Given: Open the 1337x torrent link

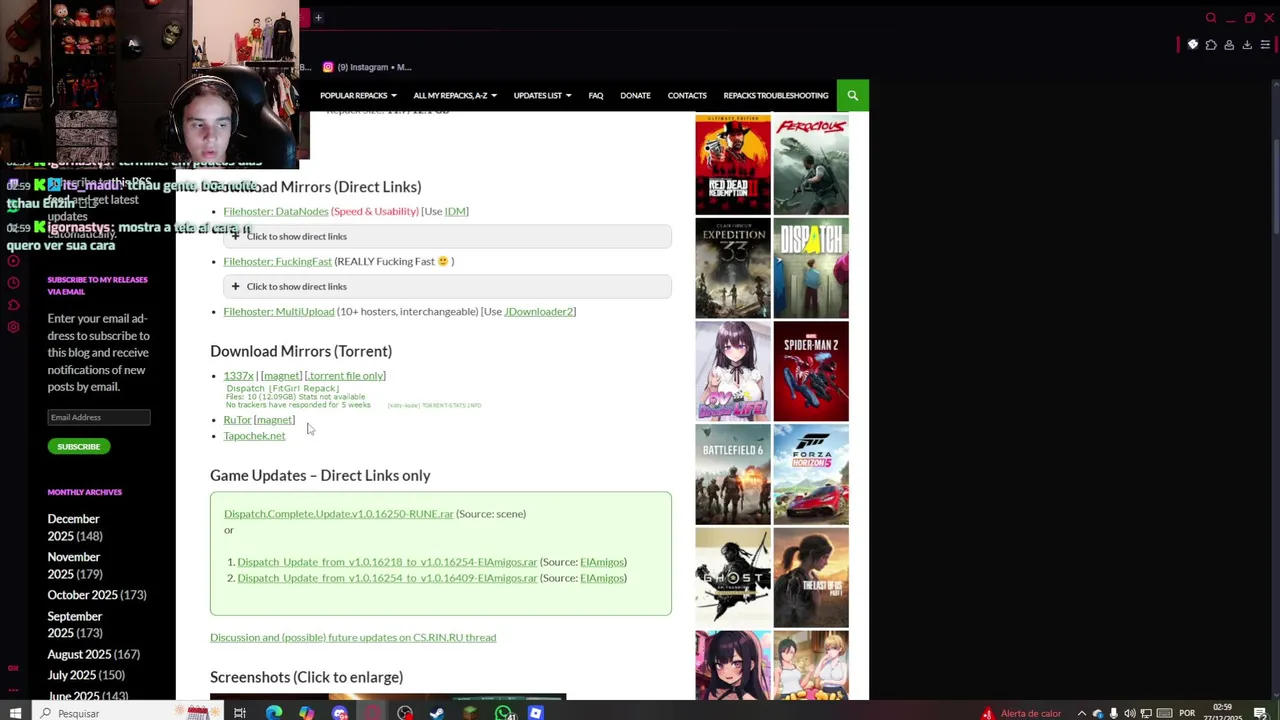Looking at the screenshot, I should click(x=238, y=375).
